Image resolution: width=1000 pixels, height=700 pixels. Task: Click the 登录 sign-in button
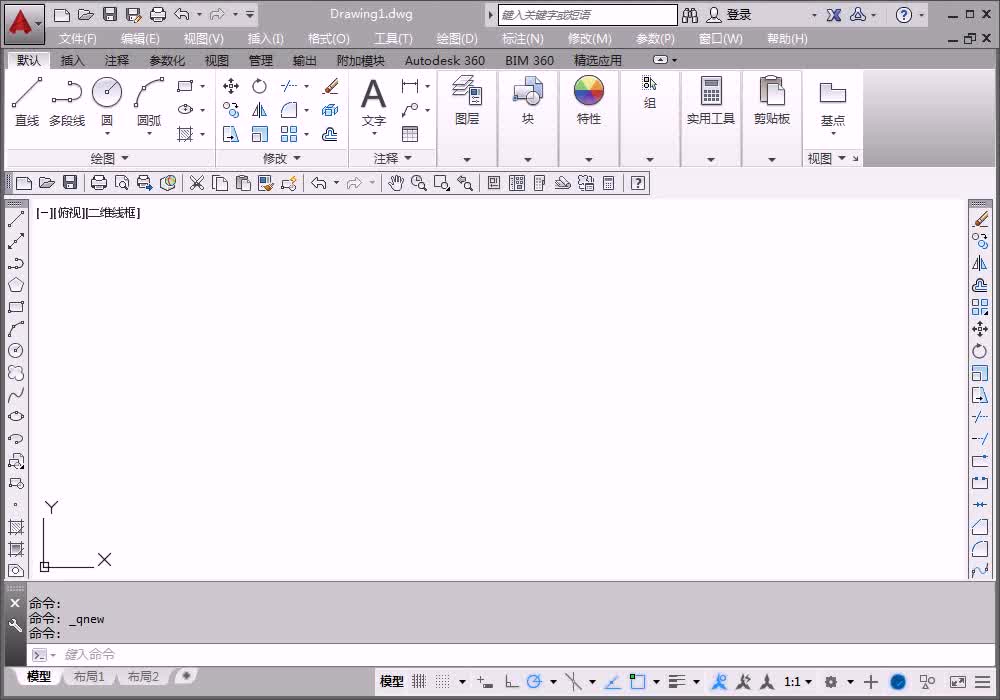pyautogui.click(x=730, y=15)
